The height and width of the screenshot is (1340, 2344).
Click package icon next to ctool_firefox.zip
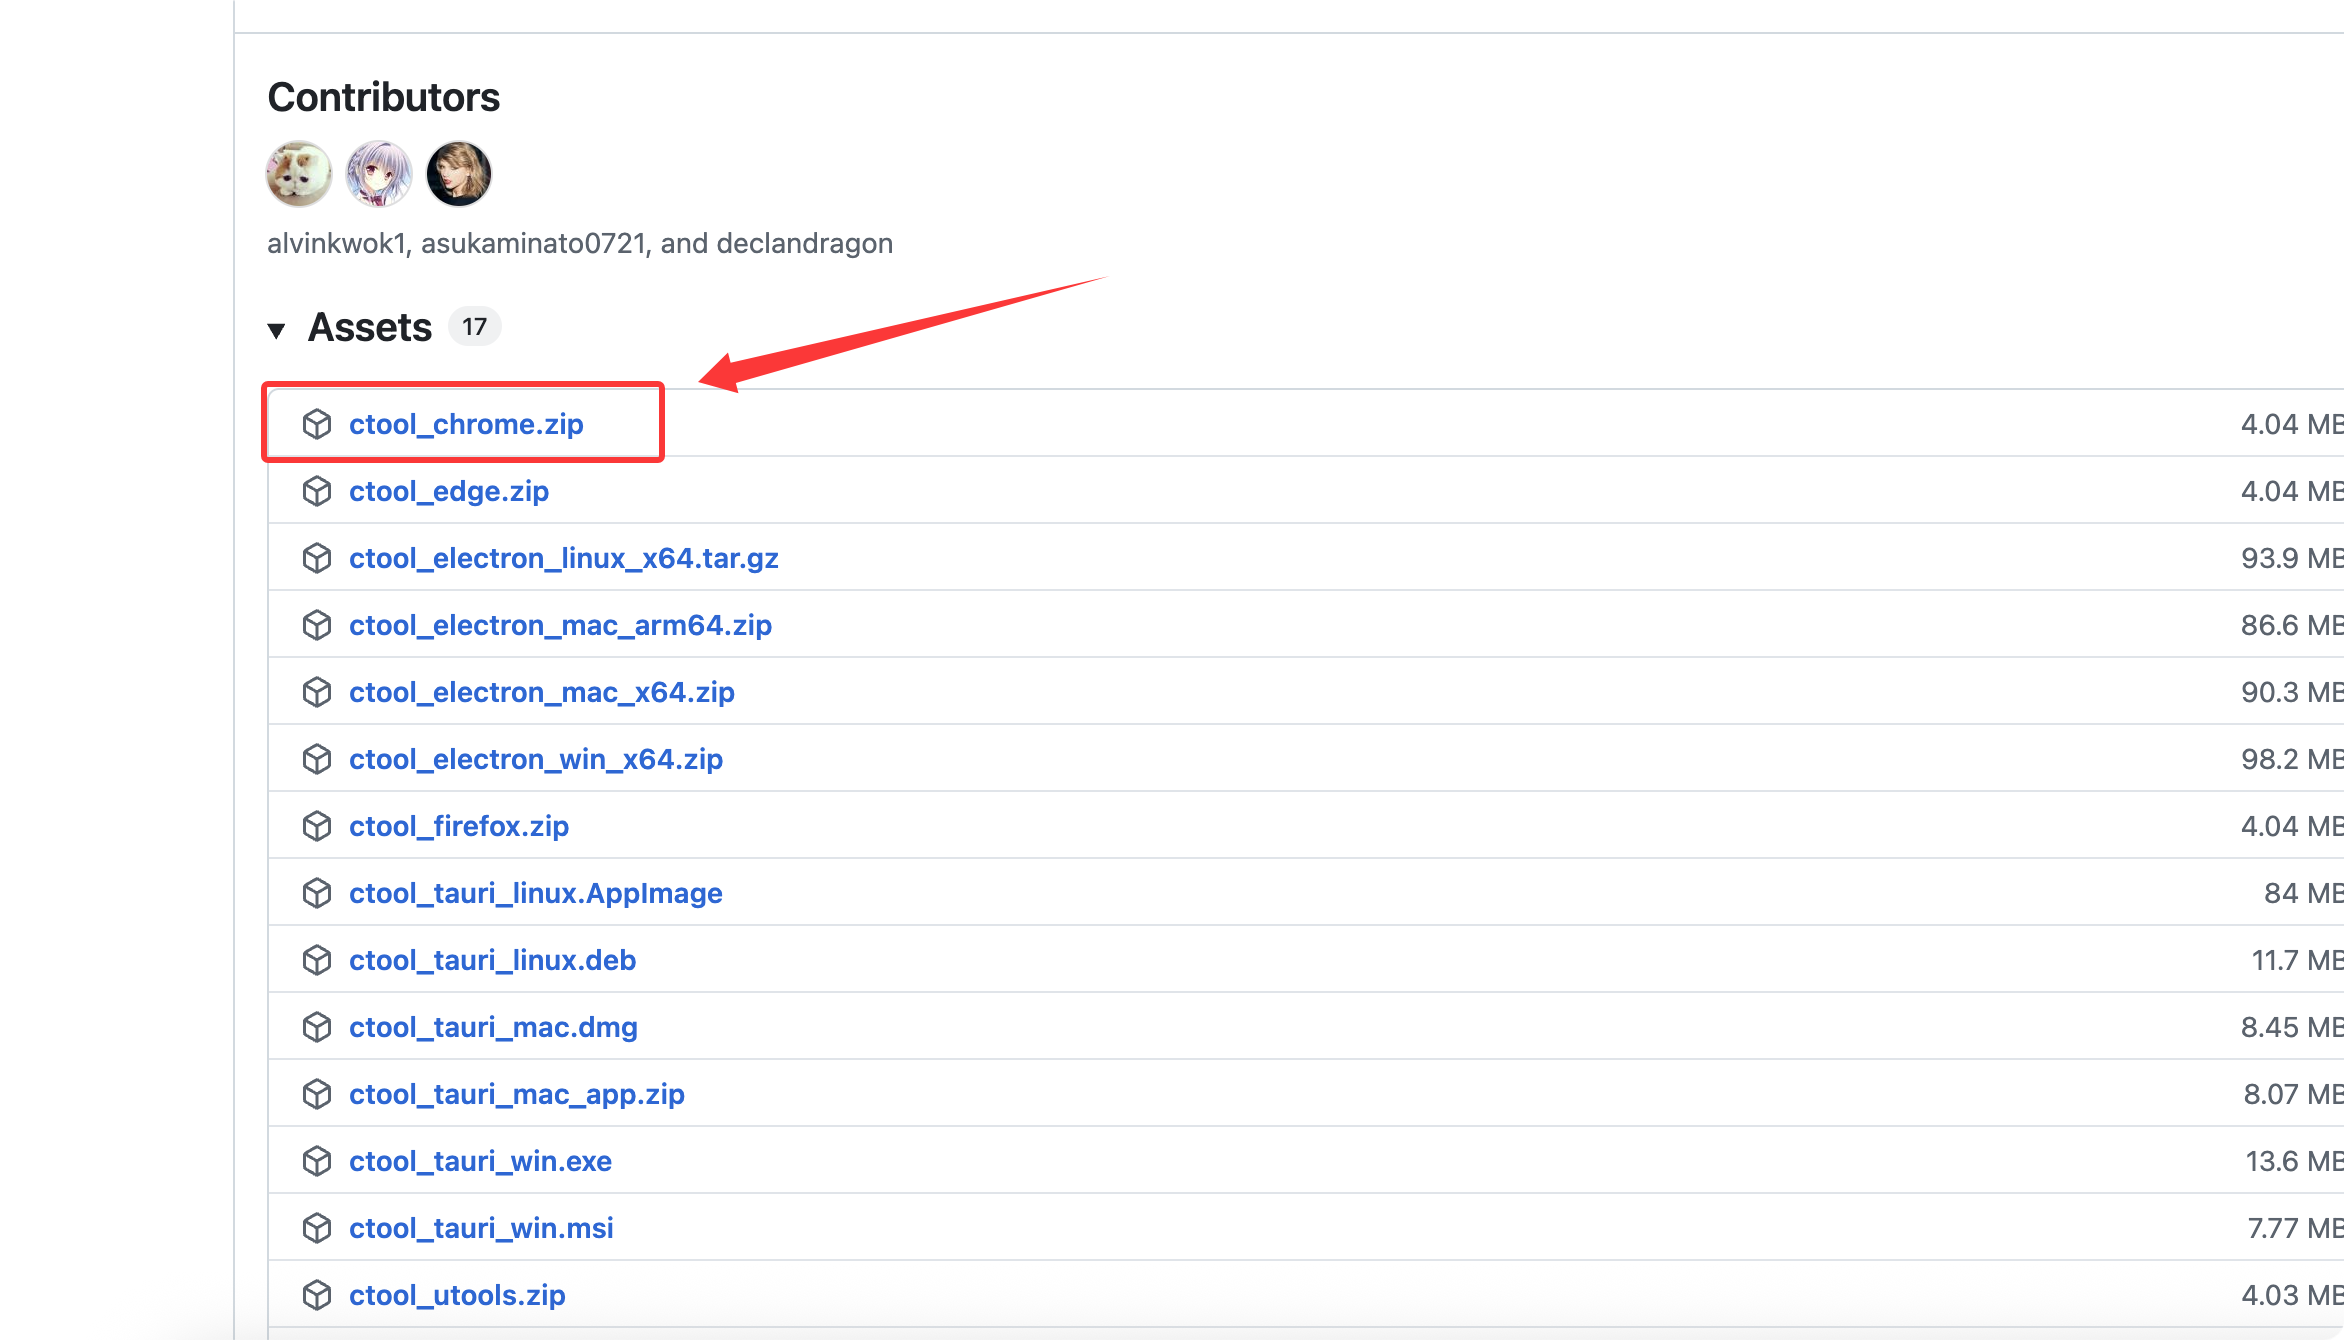(317, 826)
